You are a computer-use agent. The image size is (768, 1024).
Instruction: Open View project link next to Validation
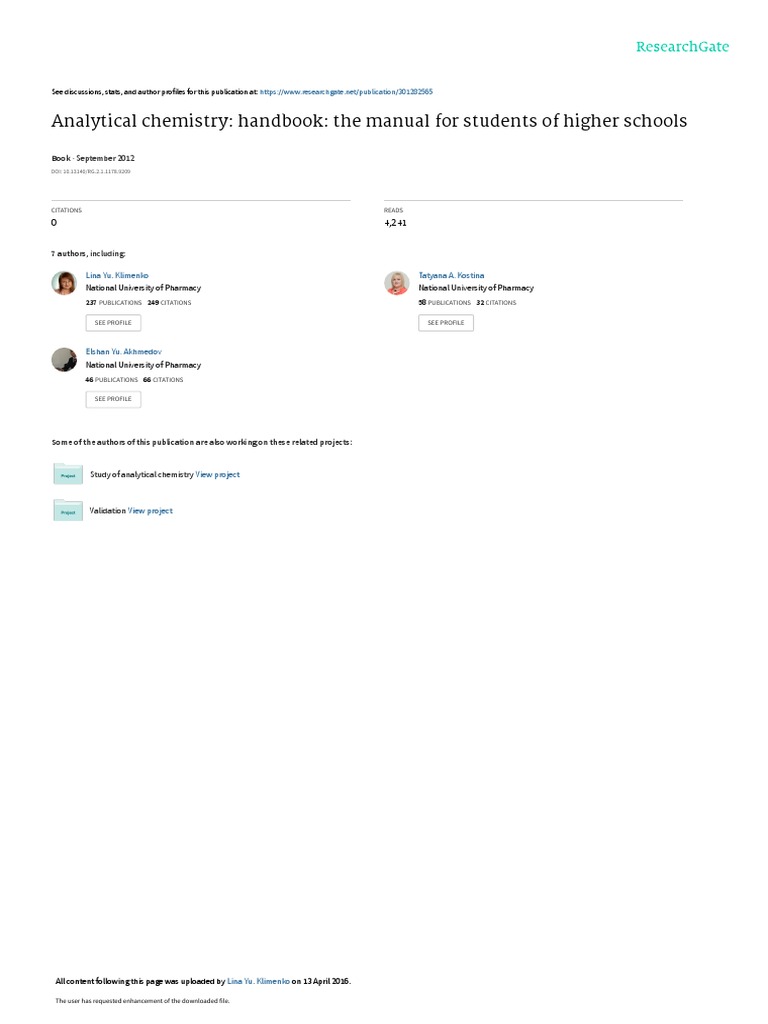pos(150,511)
